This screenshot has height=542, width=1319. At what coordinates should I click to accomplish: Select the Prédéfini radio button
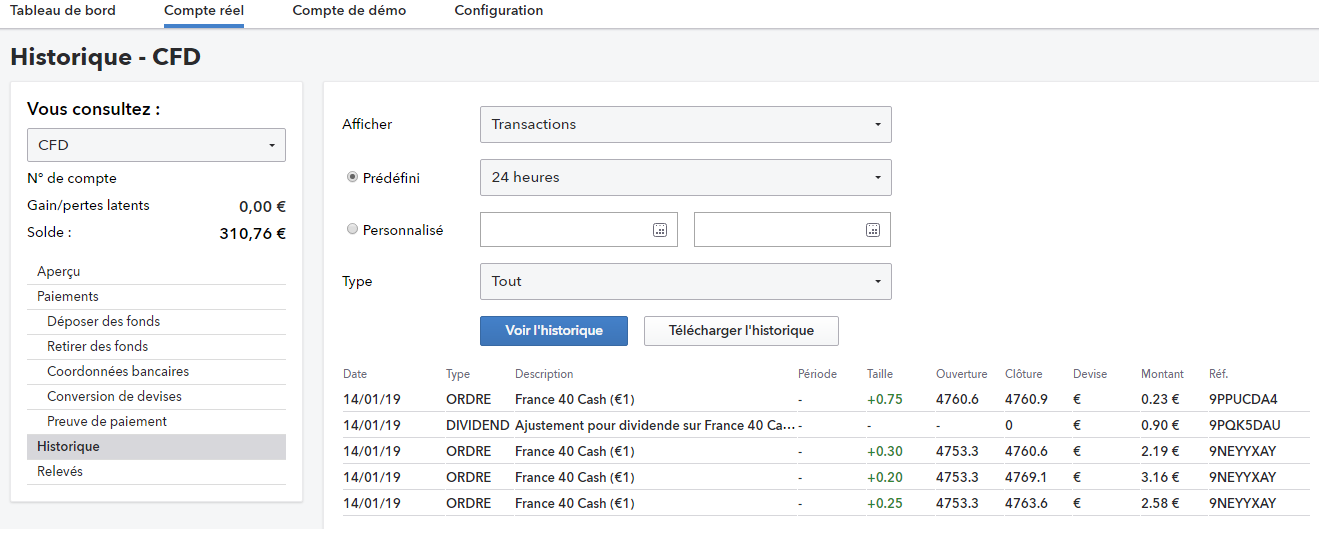352,177
